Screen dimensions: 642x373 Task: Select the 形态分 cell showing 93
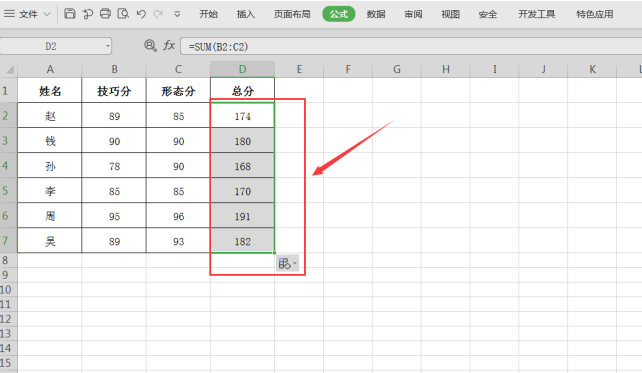[178, 241]
